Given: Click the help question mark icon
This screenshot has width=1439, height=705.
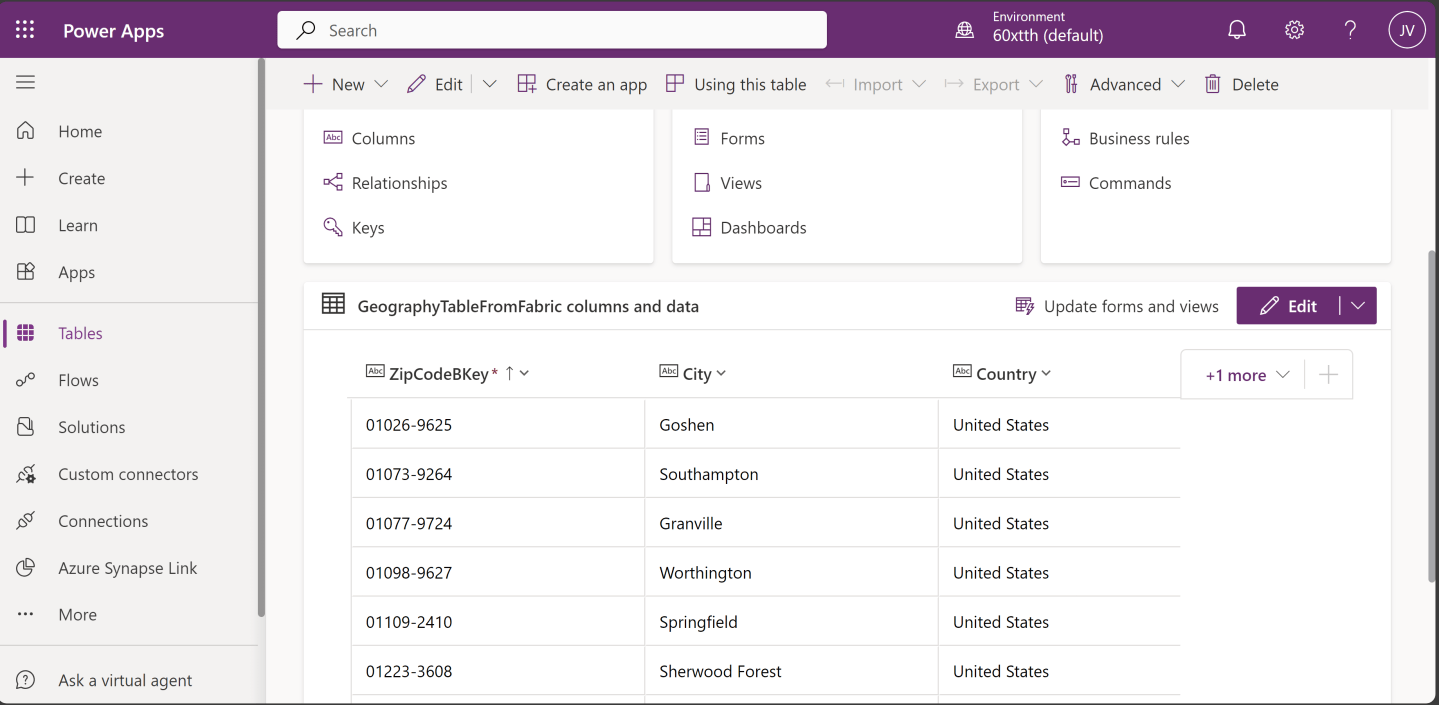Looking at the screenshot, I should coord(1350,30).
